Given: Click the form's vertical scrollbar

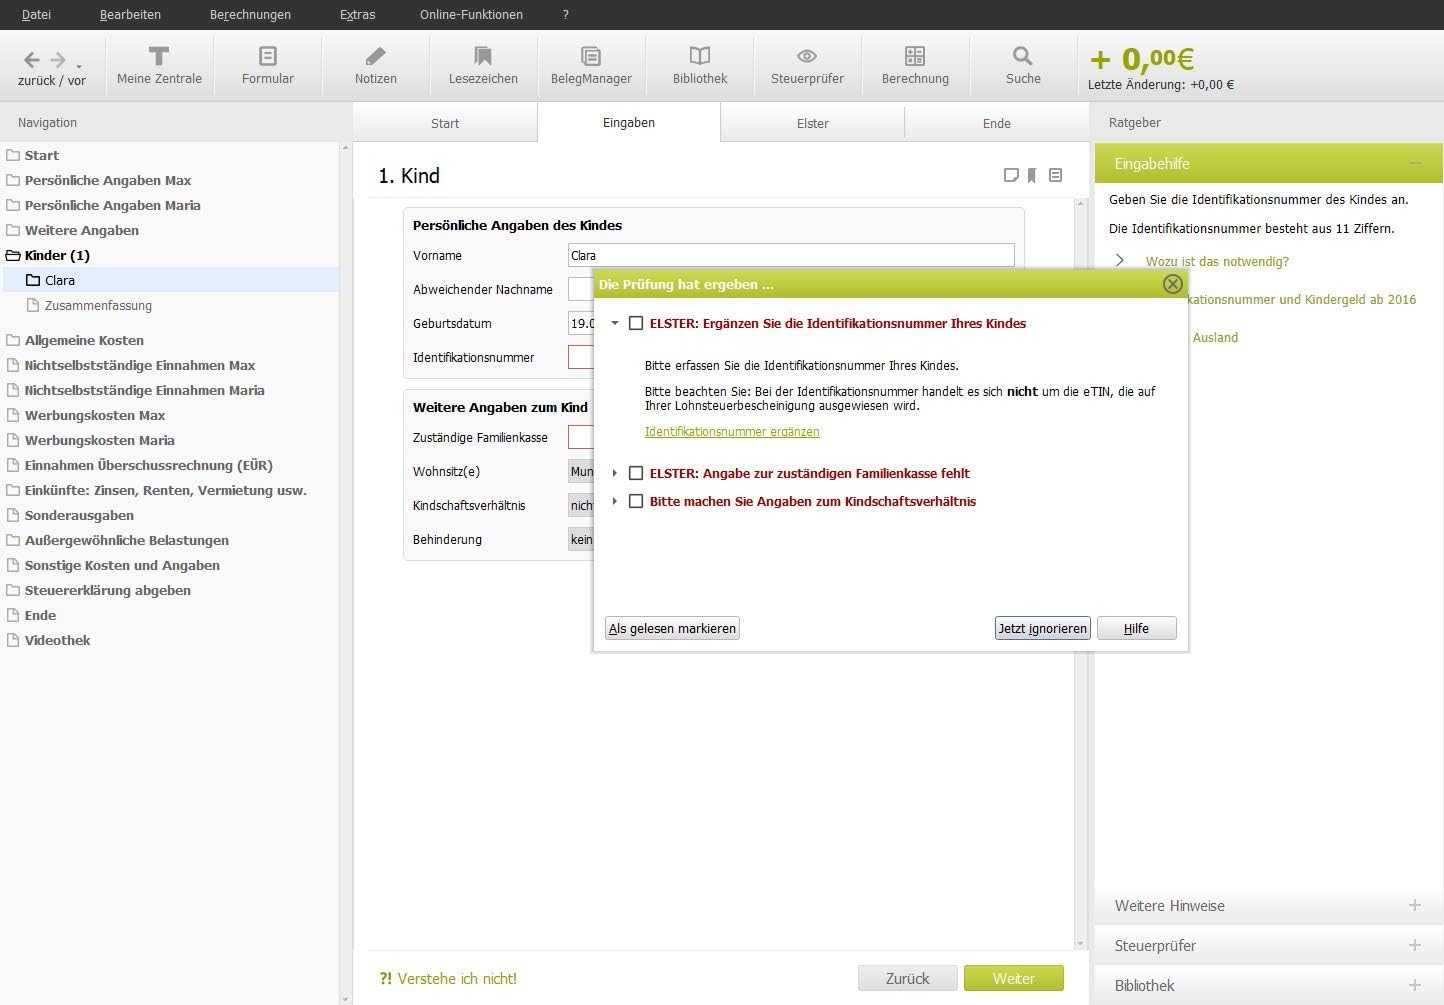Looking at the screenshot, I should click(1080, 574).
